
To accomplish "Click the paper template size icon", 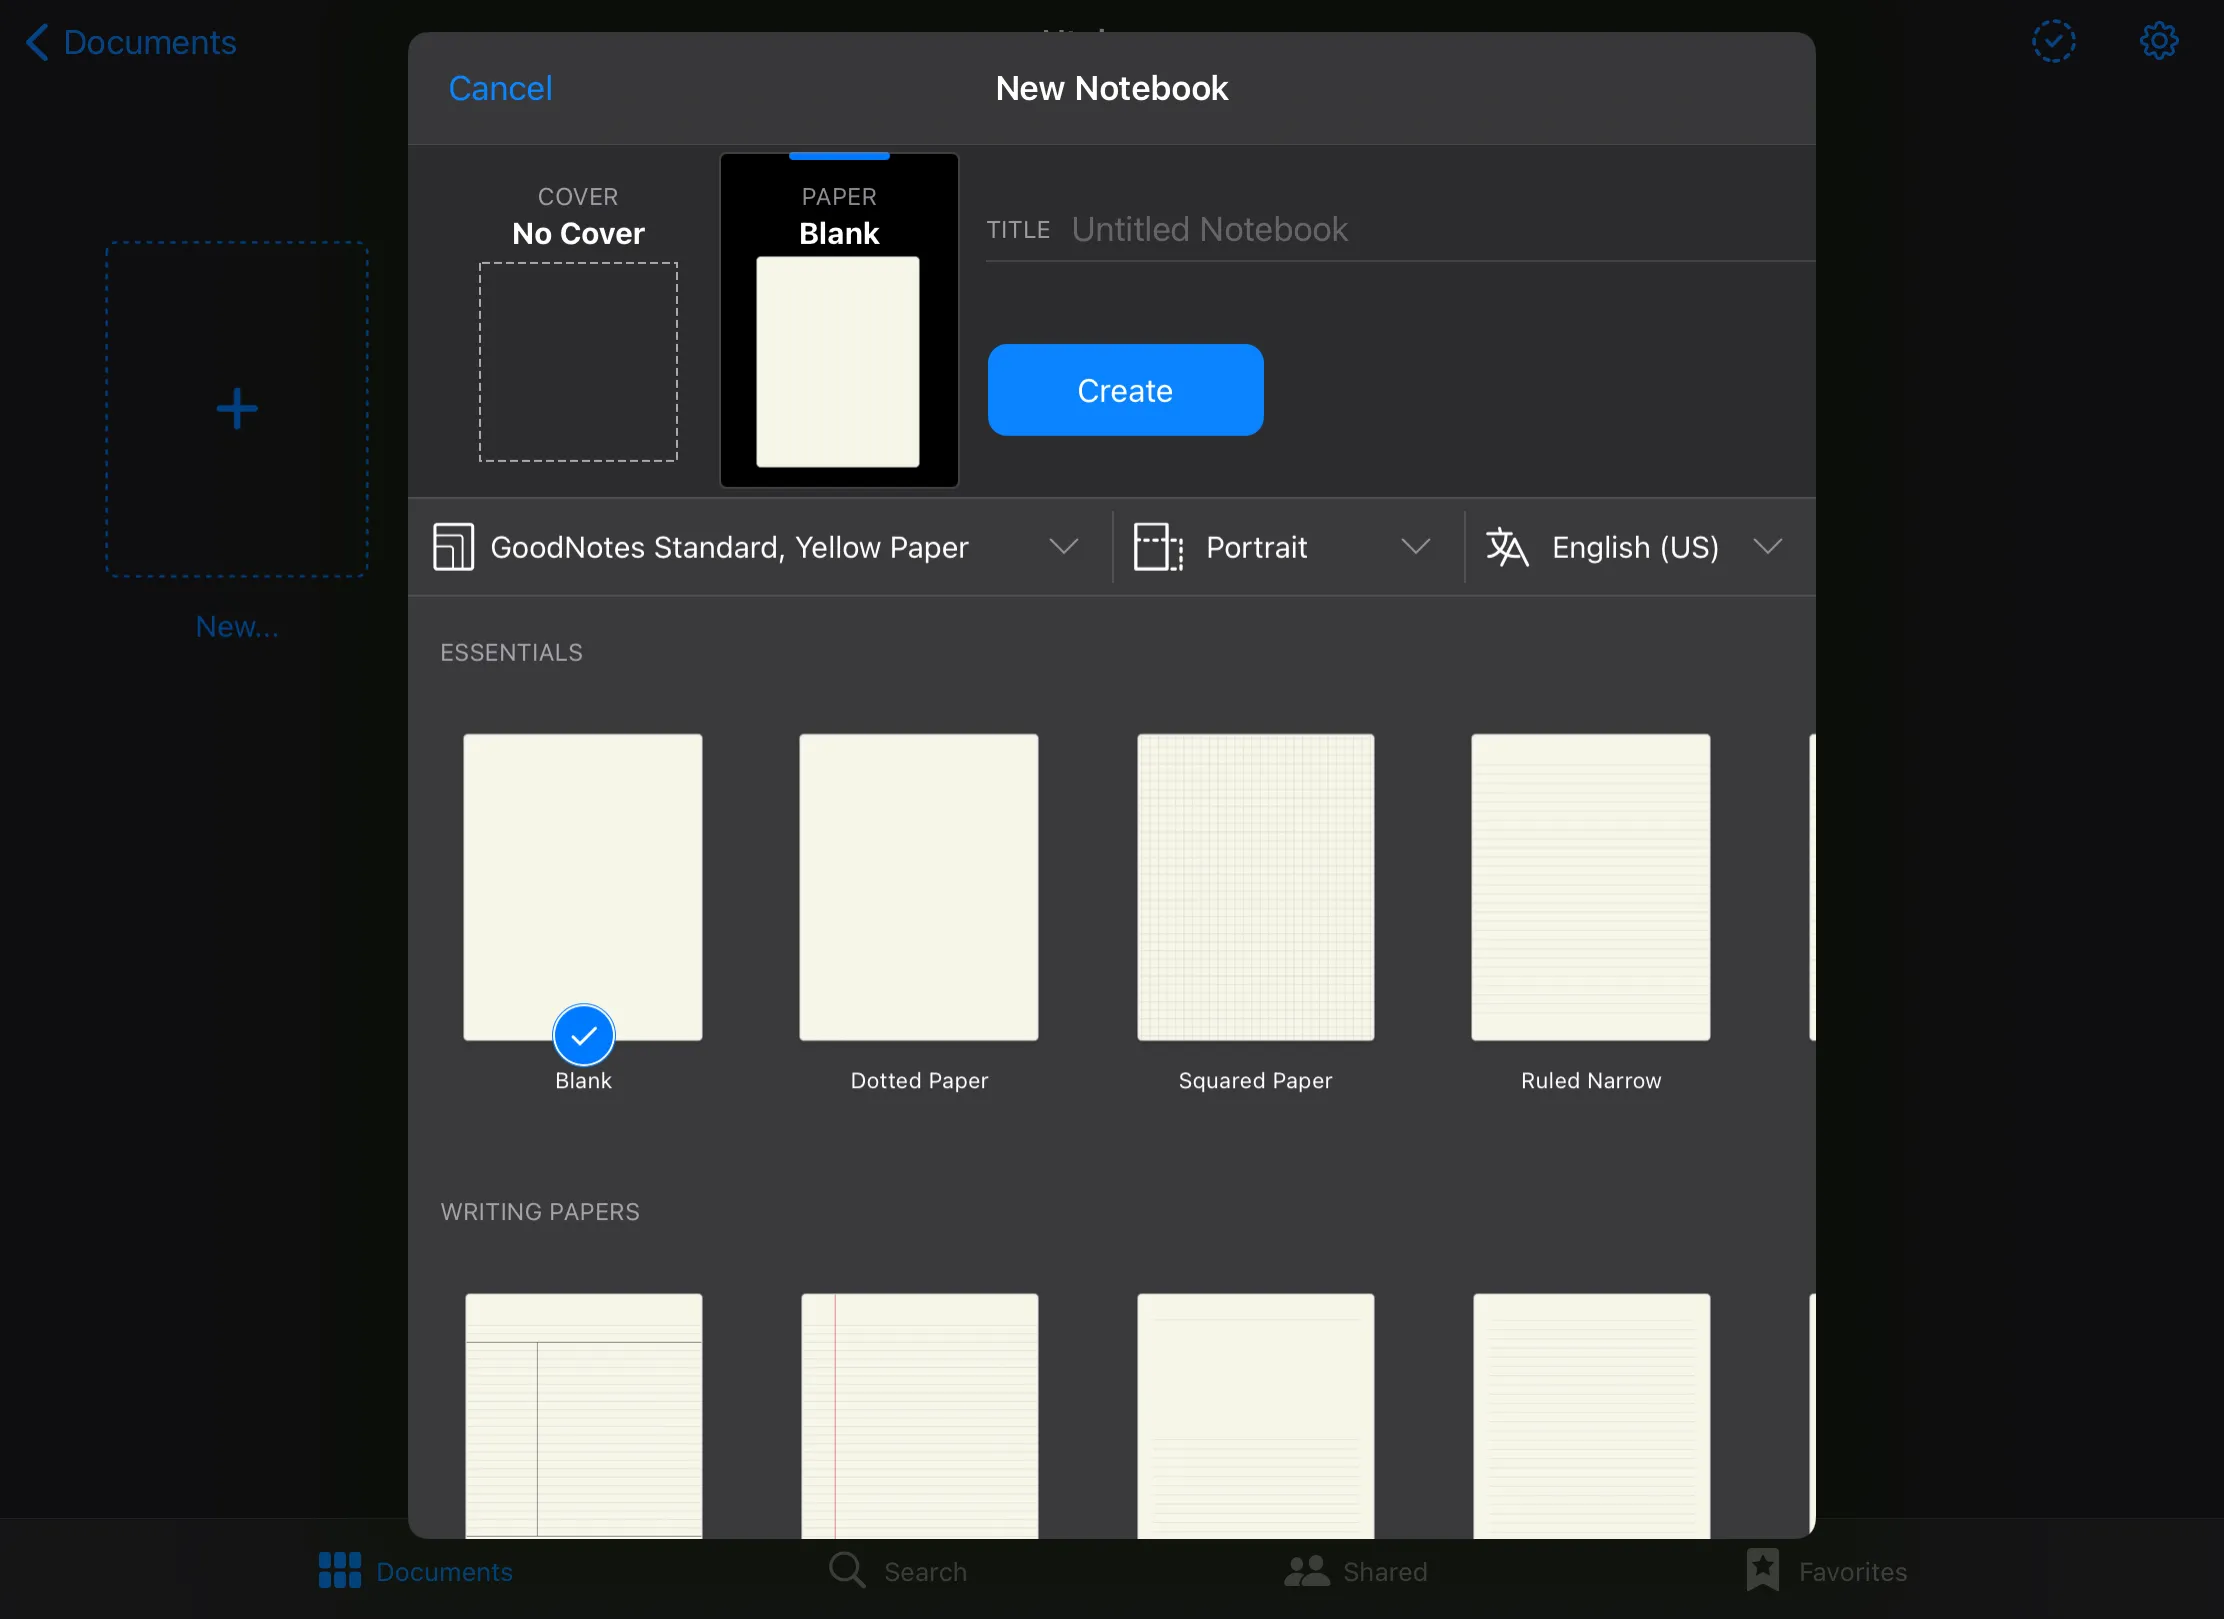I will [453, 547].
